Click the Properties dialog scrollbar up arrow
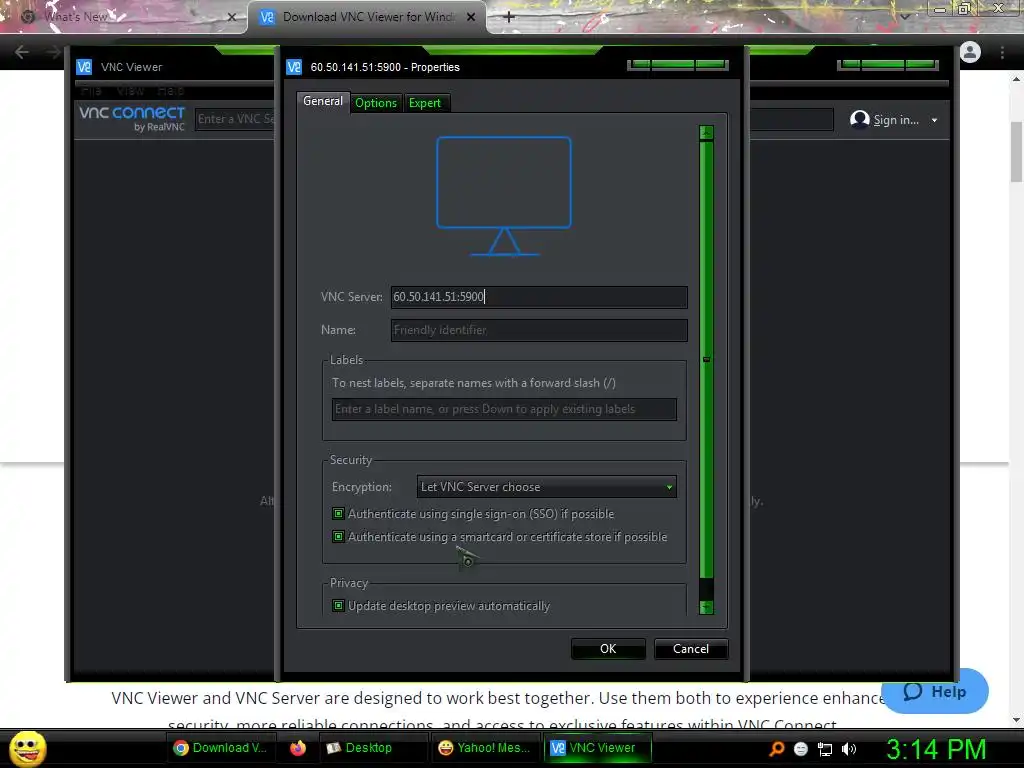 click(706, 133)
